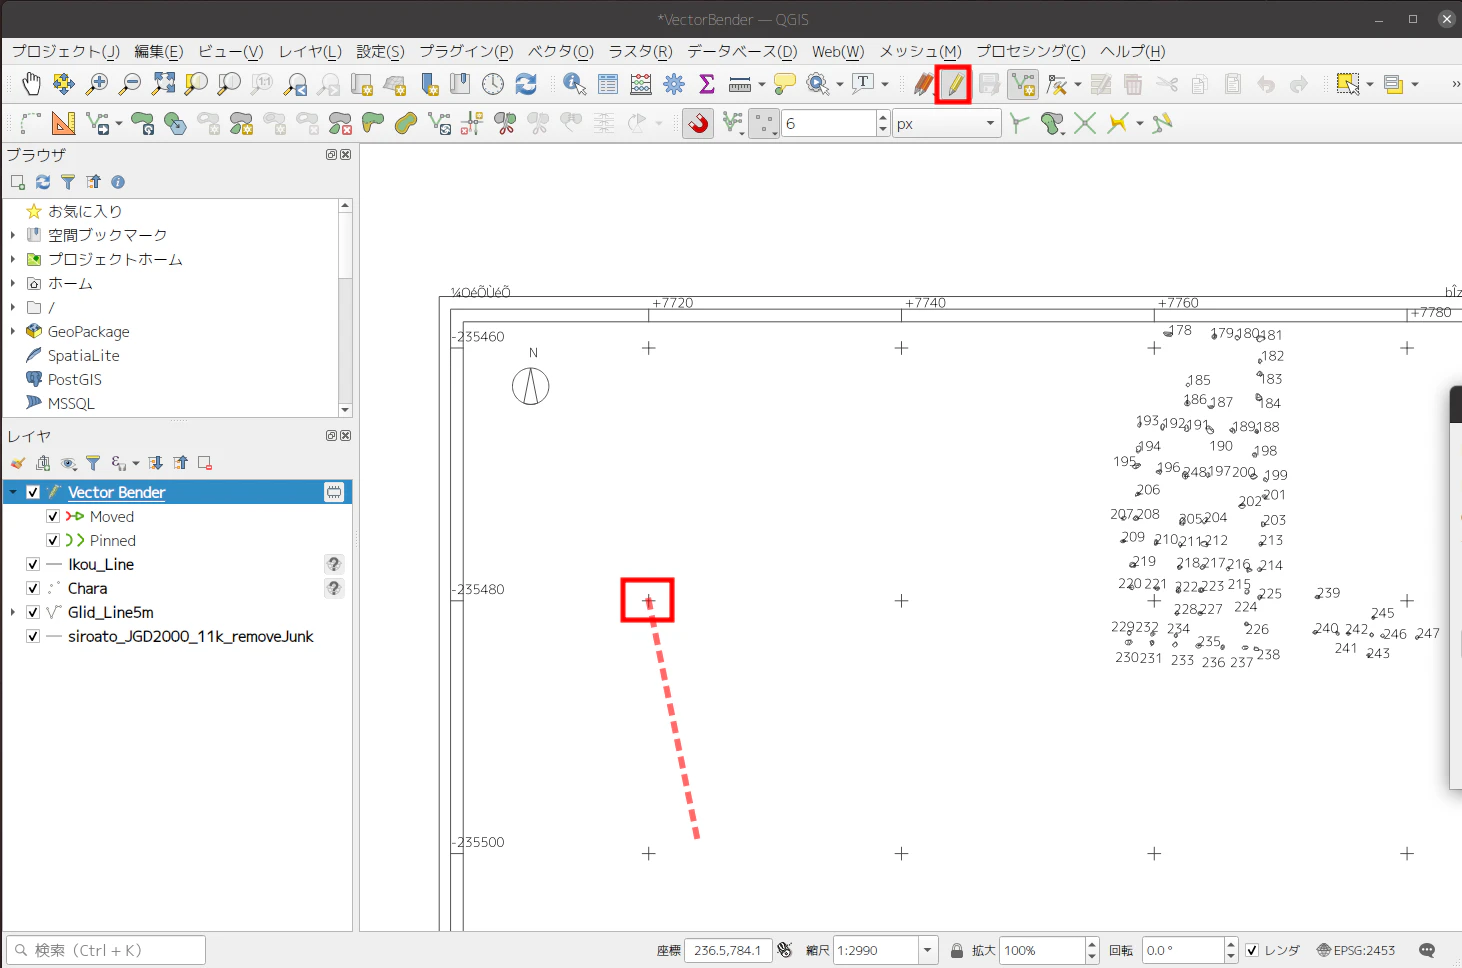Toggle Pinned layer visibility checkbox
The width and height of the screenshot is (1462, 968).
53,540
